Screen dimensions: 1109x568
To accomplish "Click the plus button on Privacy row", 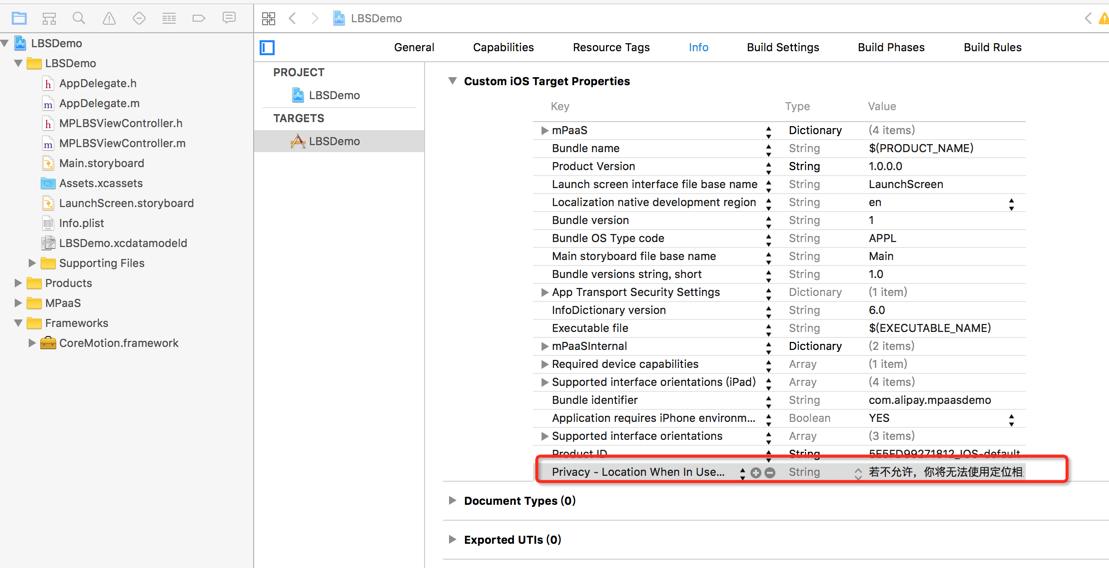I will pos(755,473).
